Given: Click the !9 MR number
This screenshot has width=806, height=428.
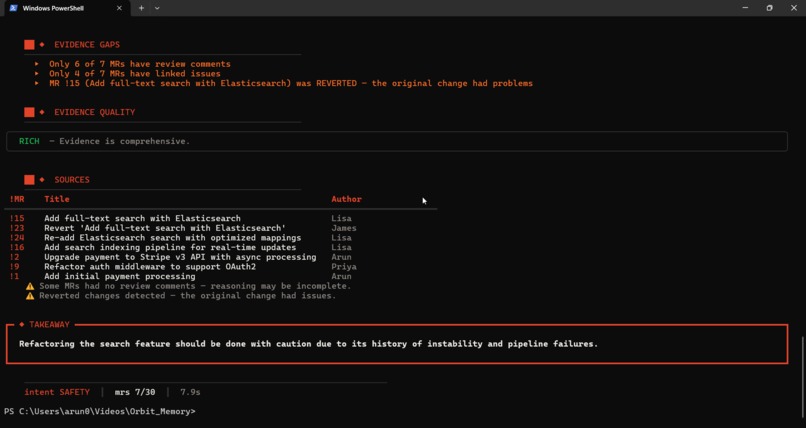Looking at the screenshot, I should tap(14, 267).
